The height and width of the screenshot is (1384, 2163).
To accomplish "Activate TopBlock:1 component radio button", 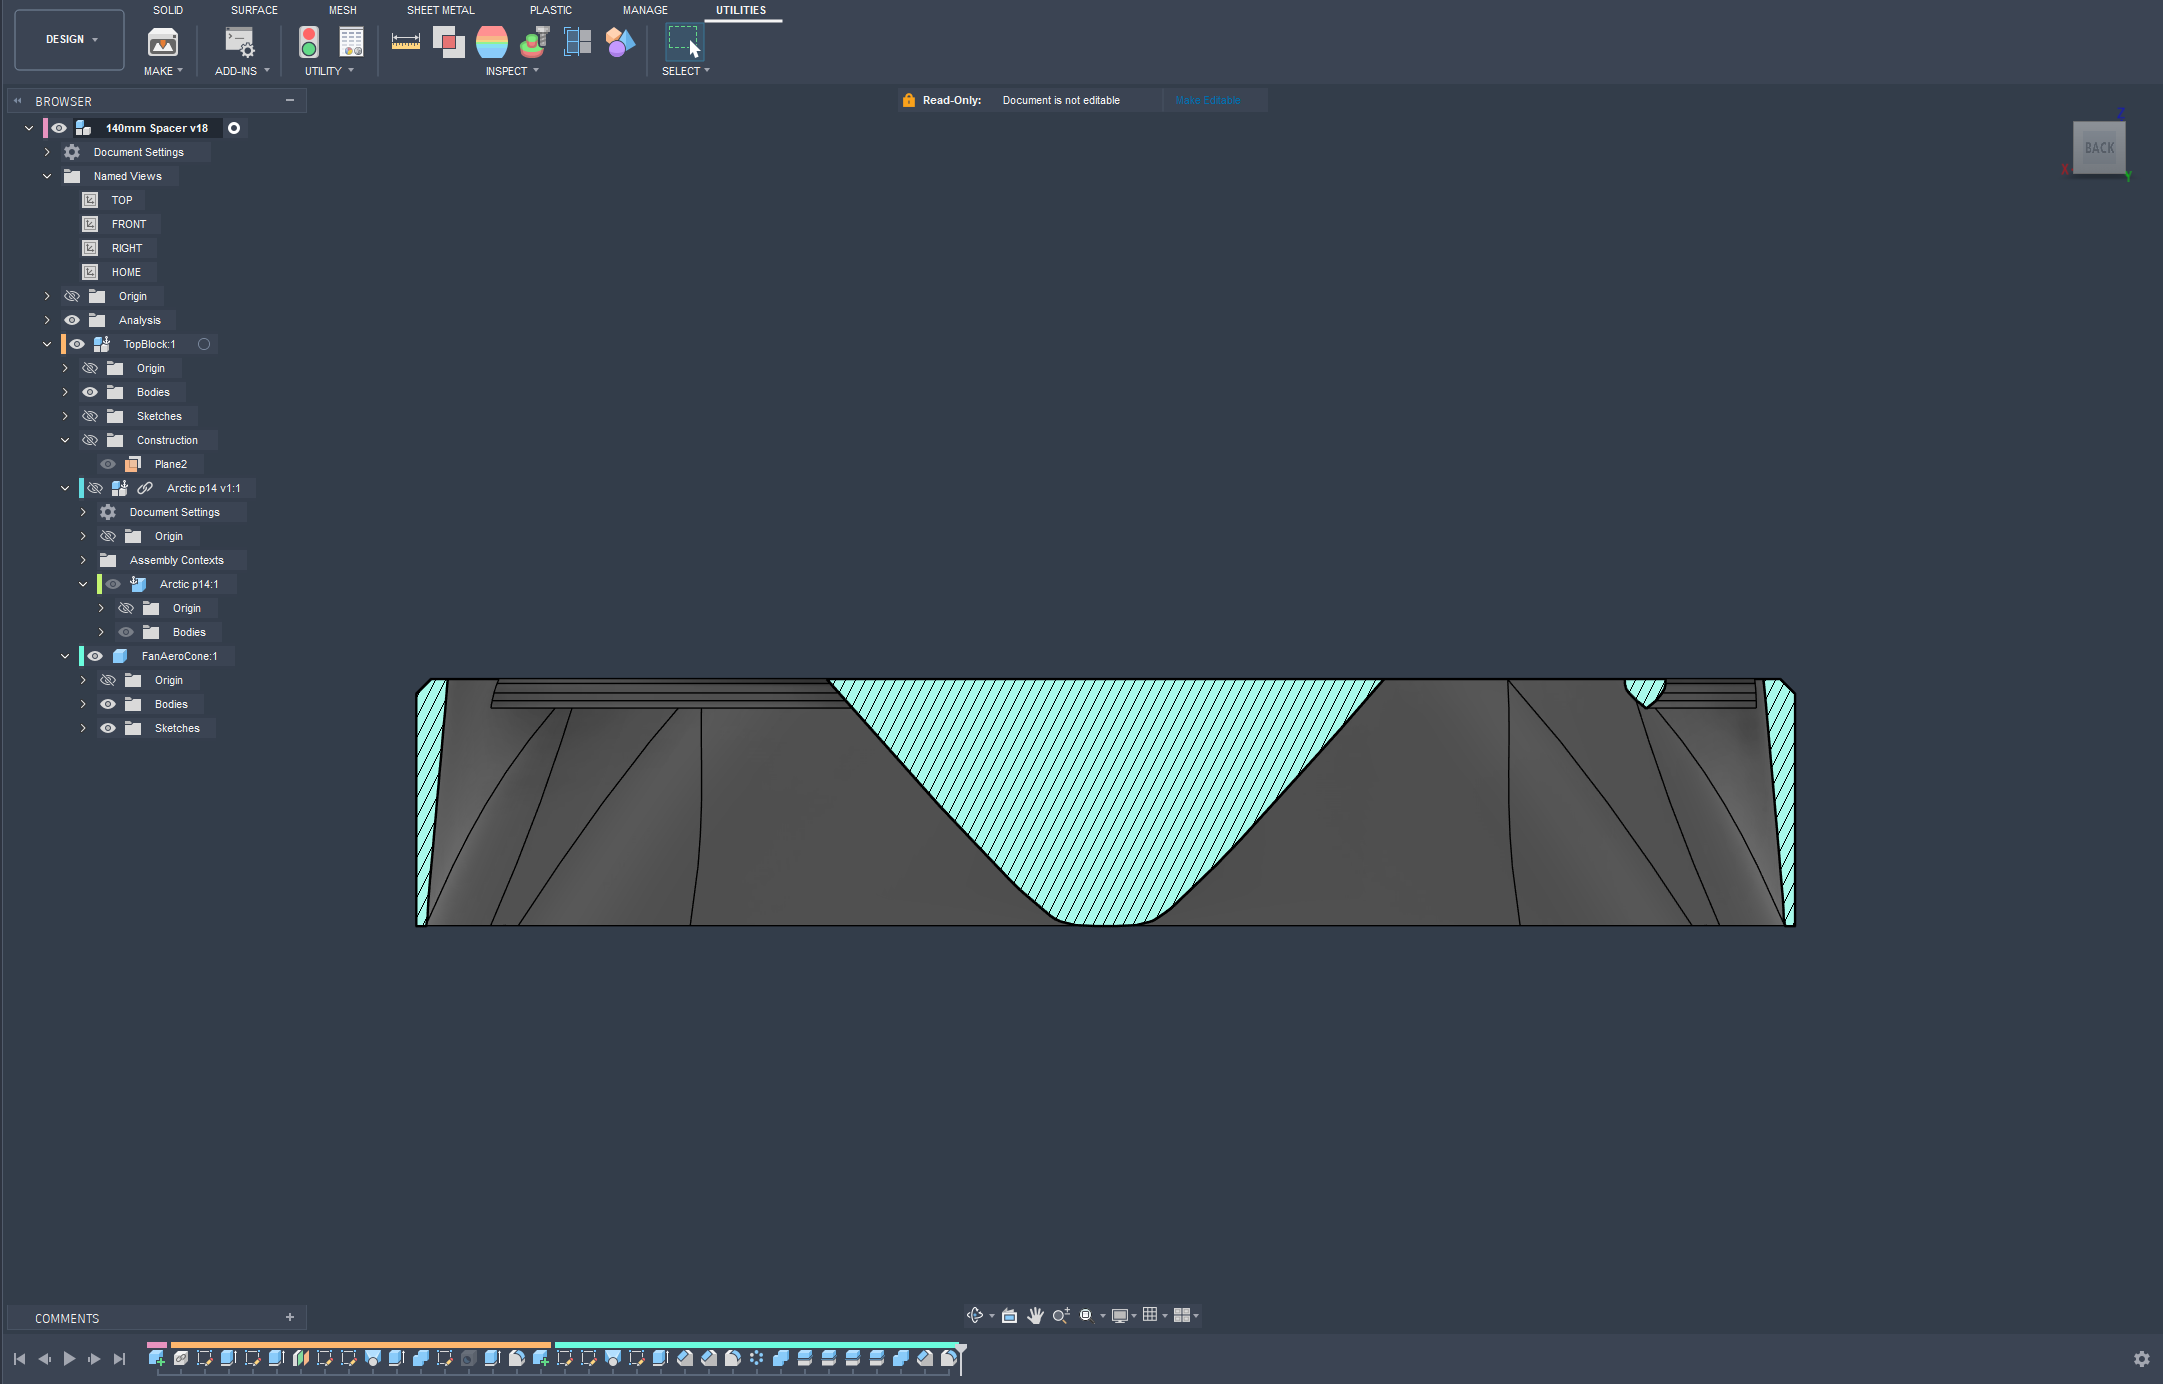I will point(204,344).
